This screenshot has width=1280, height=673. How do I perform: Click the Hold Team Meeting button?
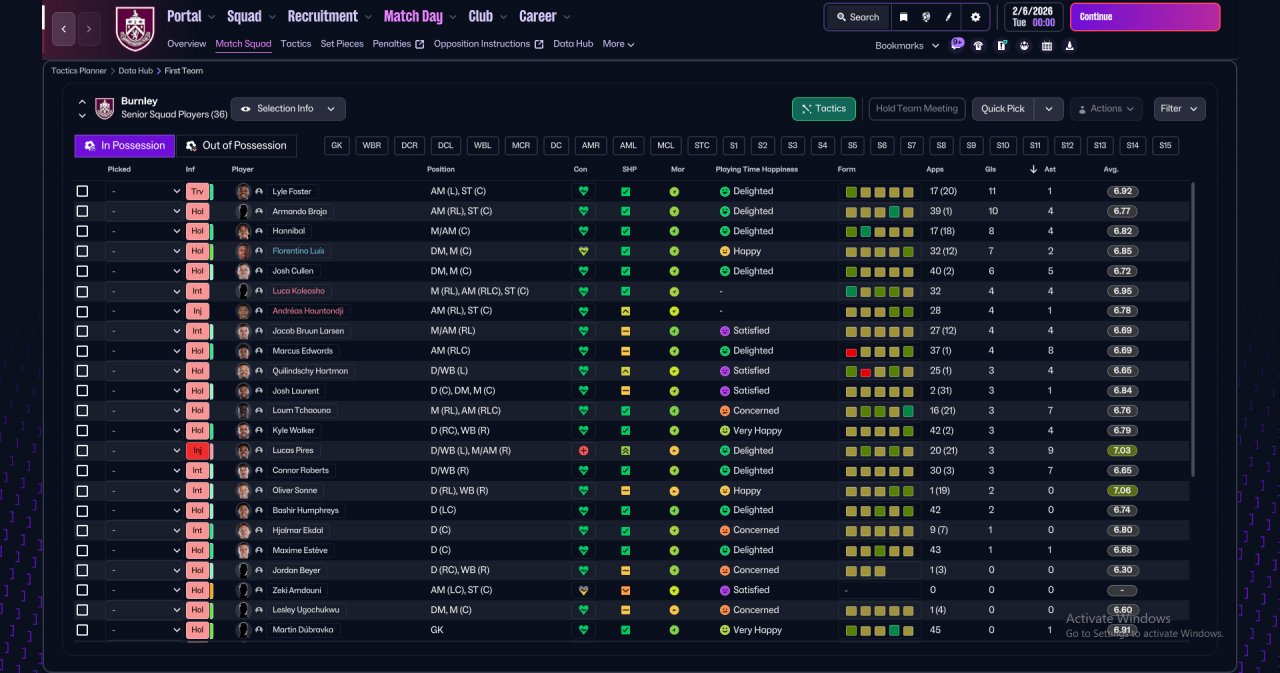tap(917, 109)
